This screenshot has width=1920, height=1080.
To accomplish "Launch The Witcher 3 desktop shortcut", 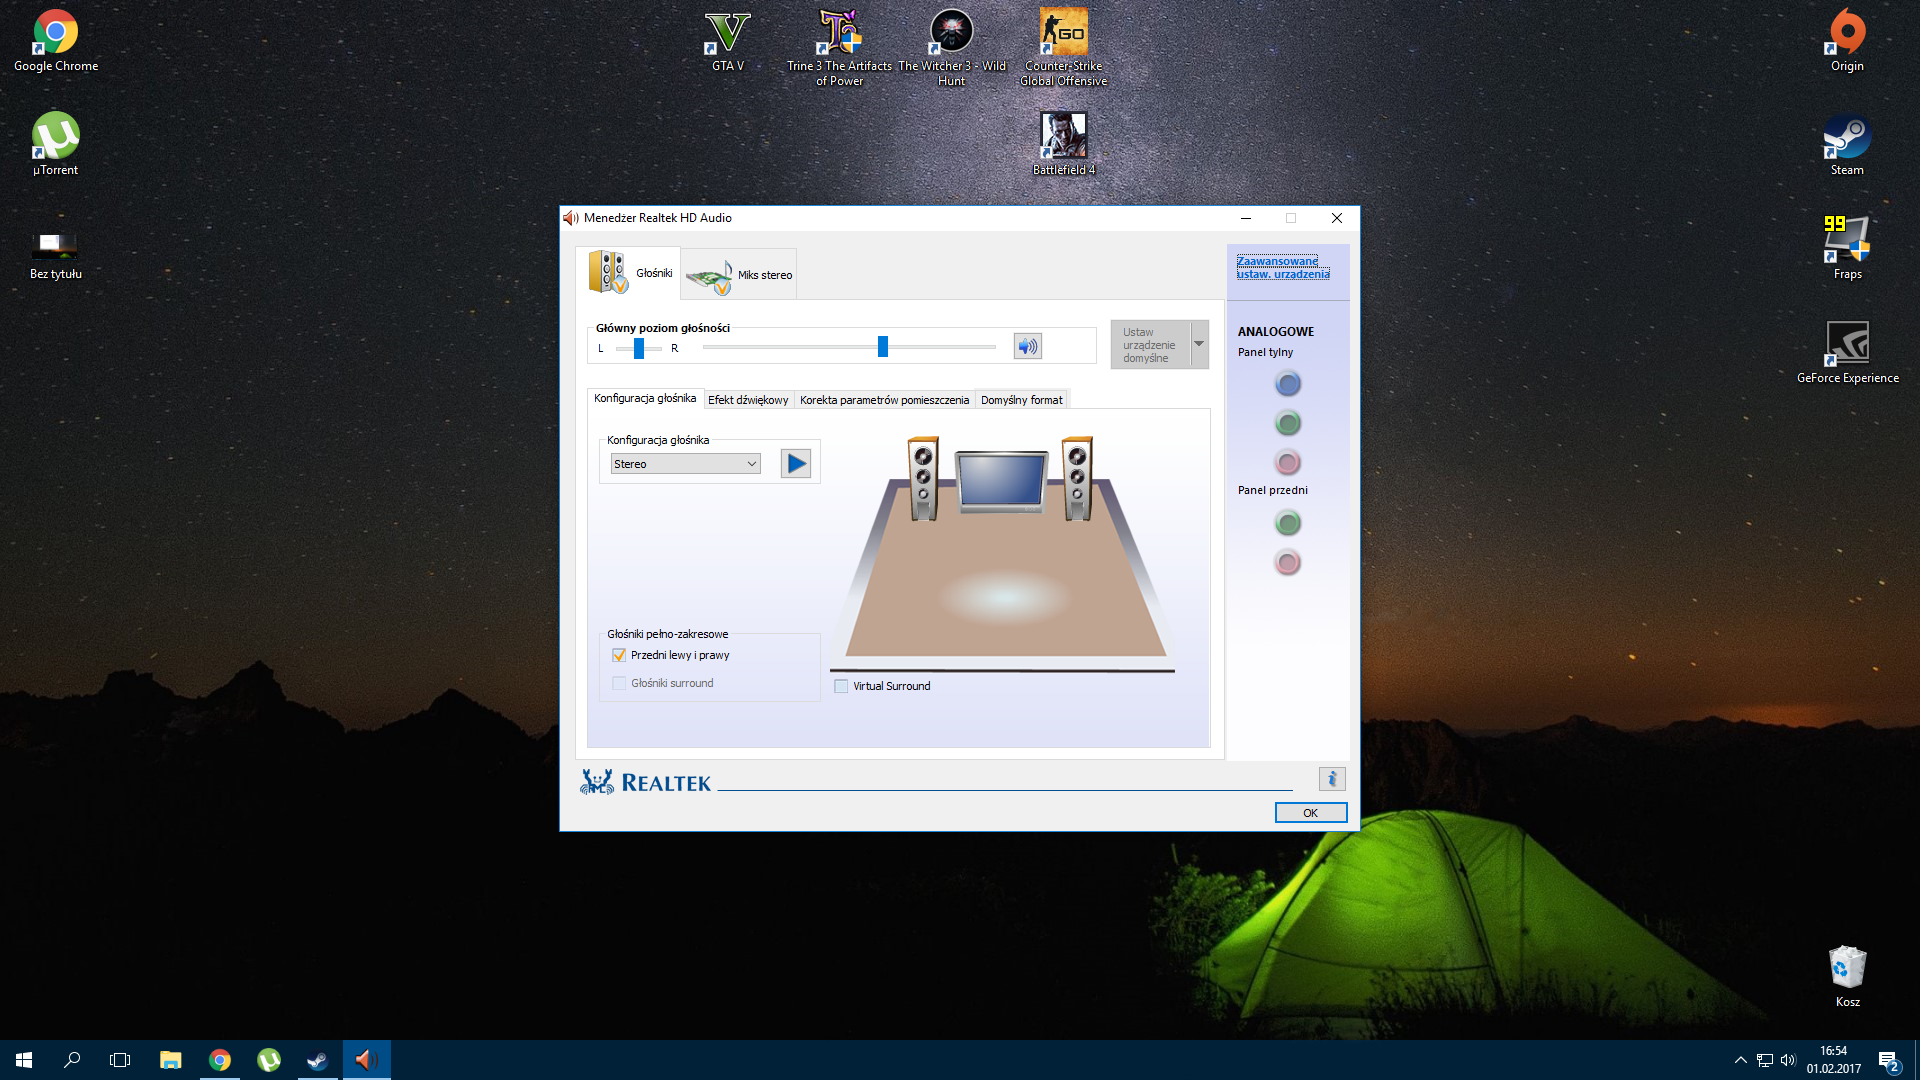I will pos(952,48).
